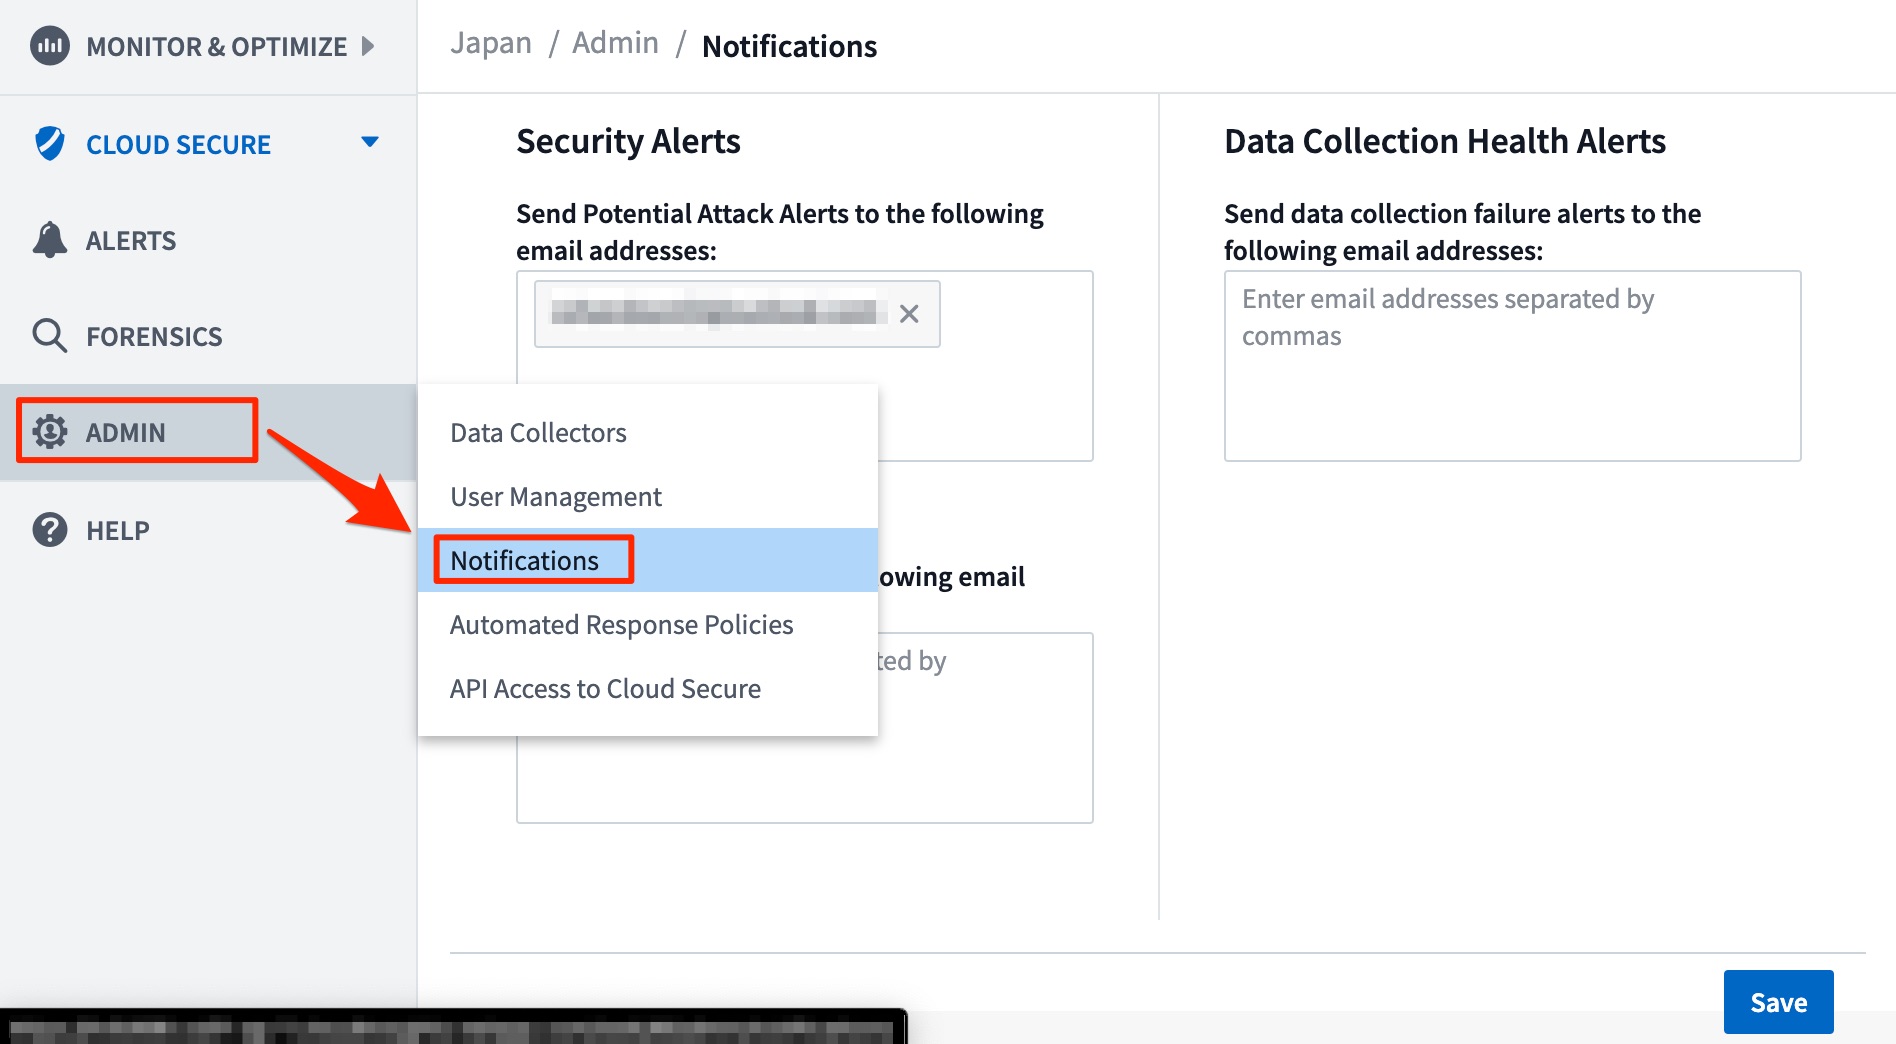This screenshot has height=1044, width=1896.
Task: Expand the Monitor & Optimize submenu arrow
Action: pos(368,45)
